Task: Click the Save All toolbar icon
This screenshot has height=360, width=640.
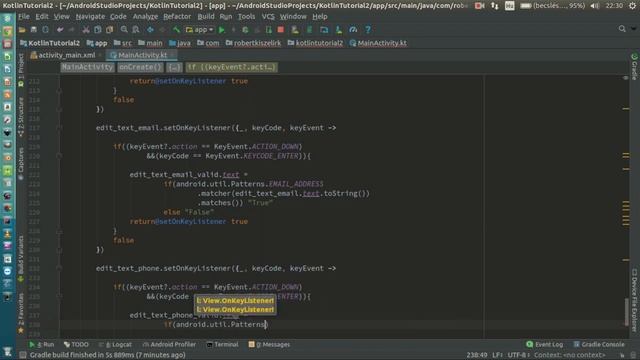Action: tap(33, 30)
